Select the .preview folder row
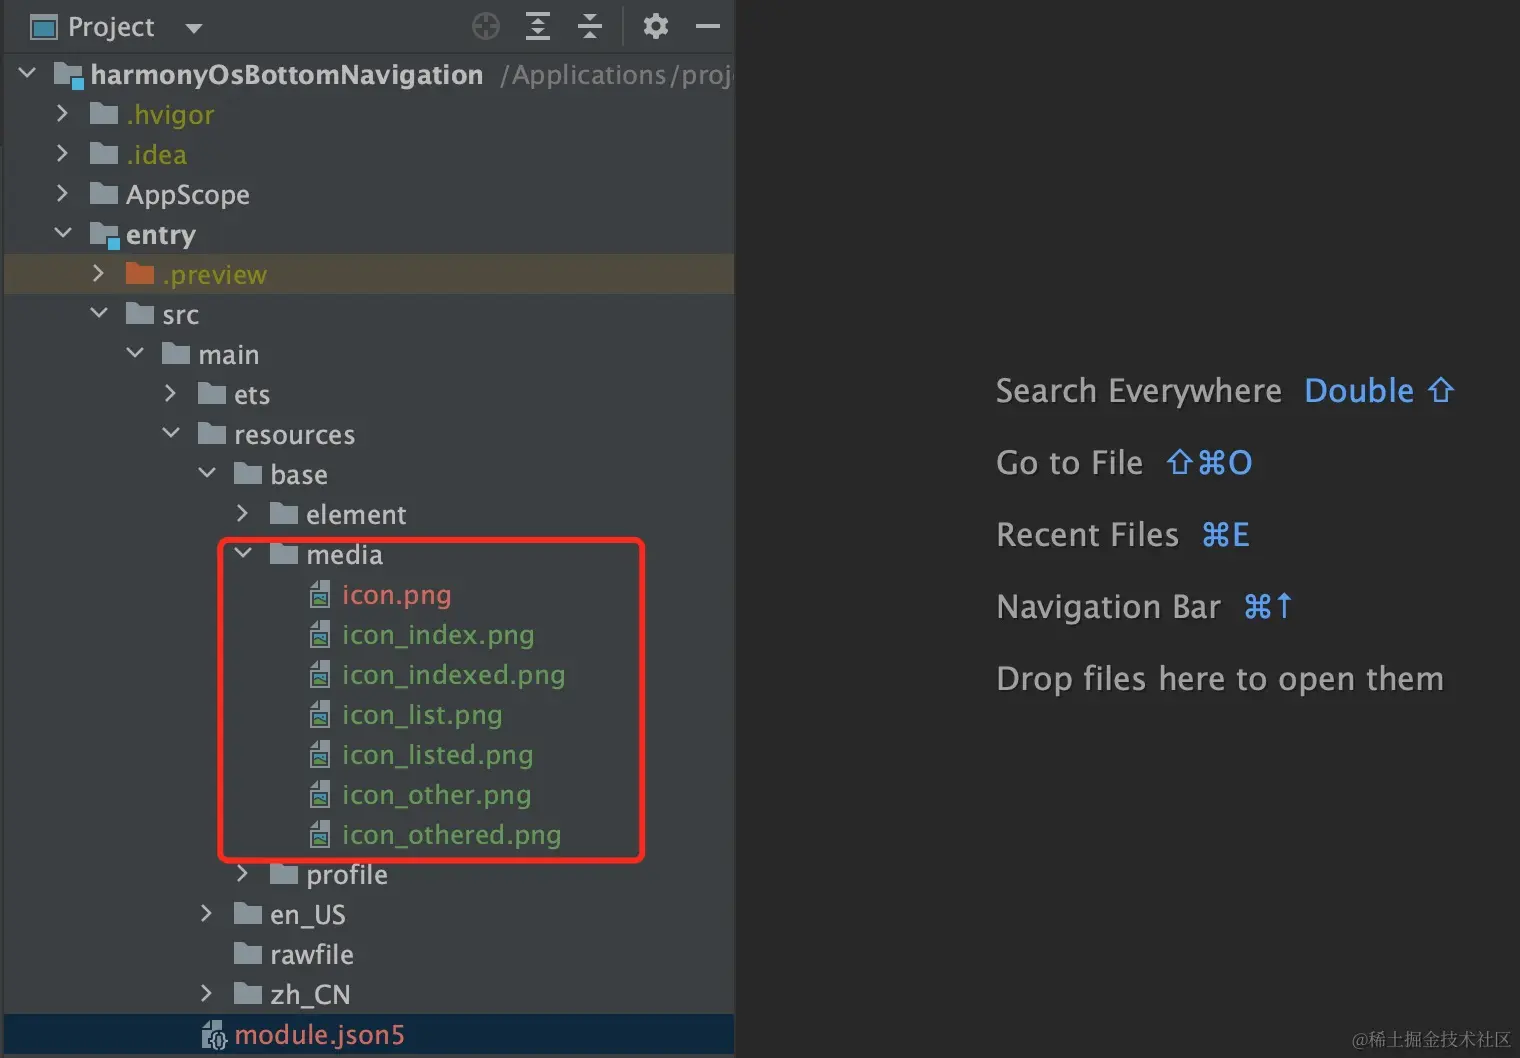 click(x=214, y=275)
